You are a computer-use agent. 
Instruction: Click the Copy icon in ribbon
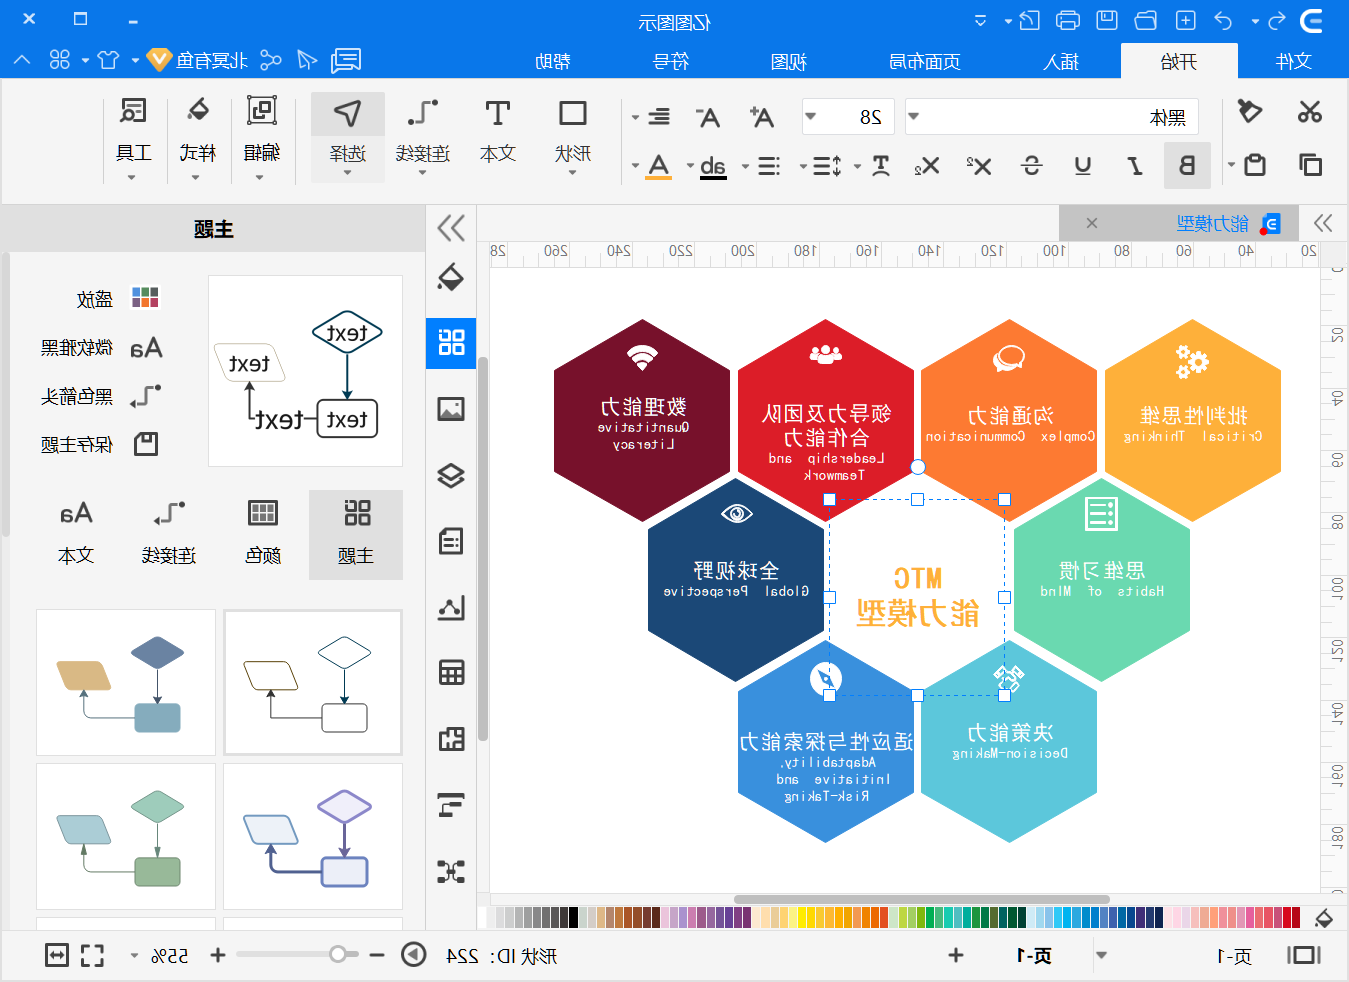point(1309,164)
